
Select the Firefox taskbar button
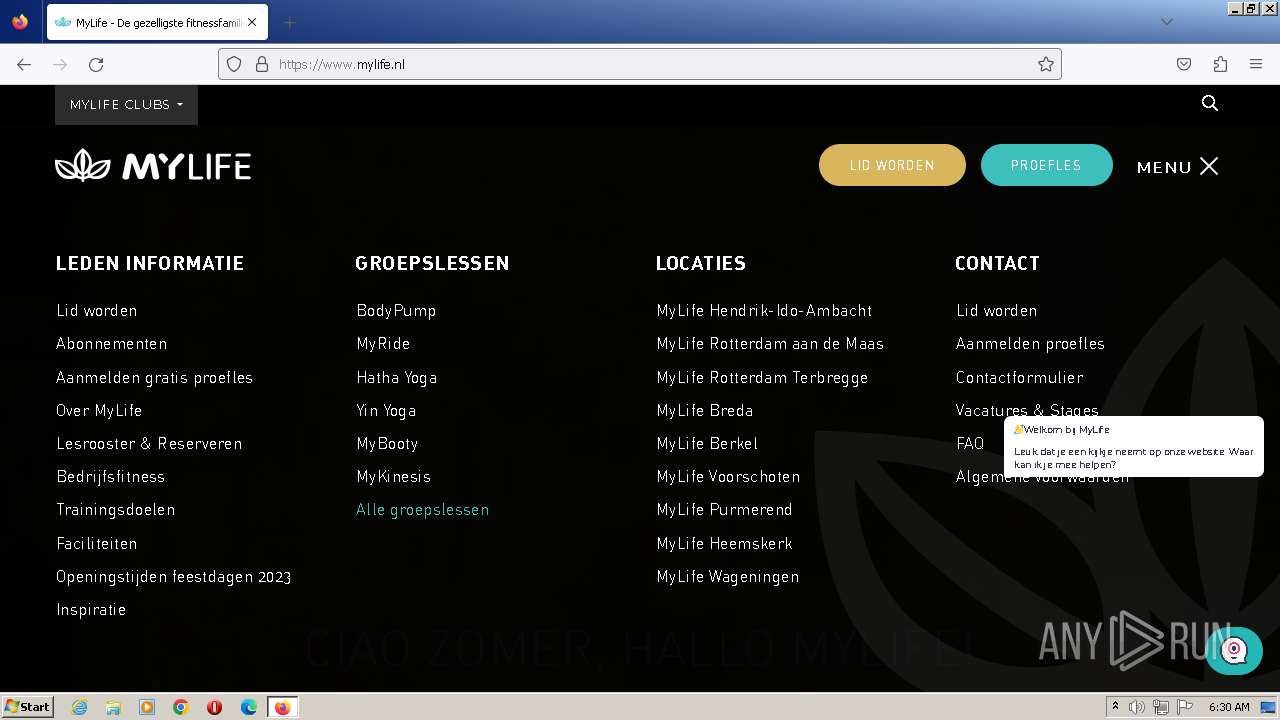coord(282,707)
